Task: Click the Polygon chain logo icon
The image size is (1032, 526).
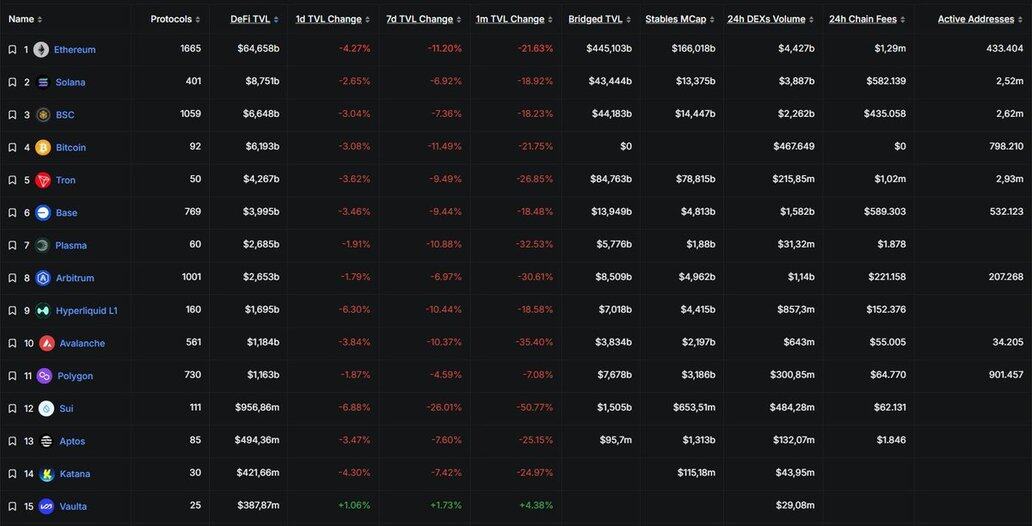Action: click(44, 376)
